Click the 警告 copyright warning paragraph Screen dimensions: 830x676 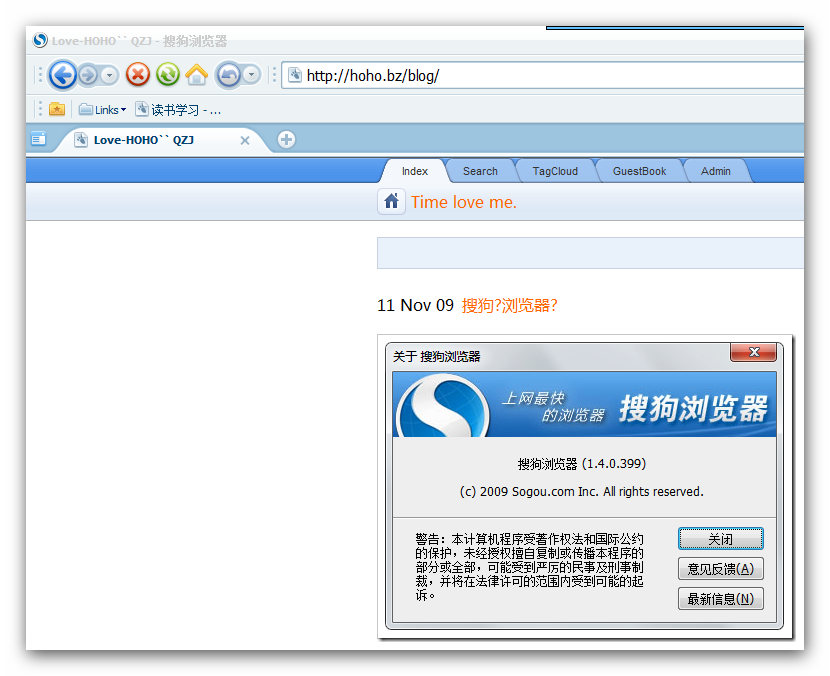529,567
